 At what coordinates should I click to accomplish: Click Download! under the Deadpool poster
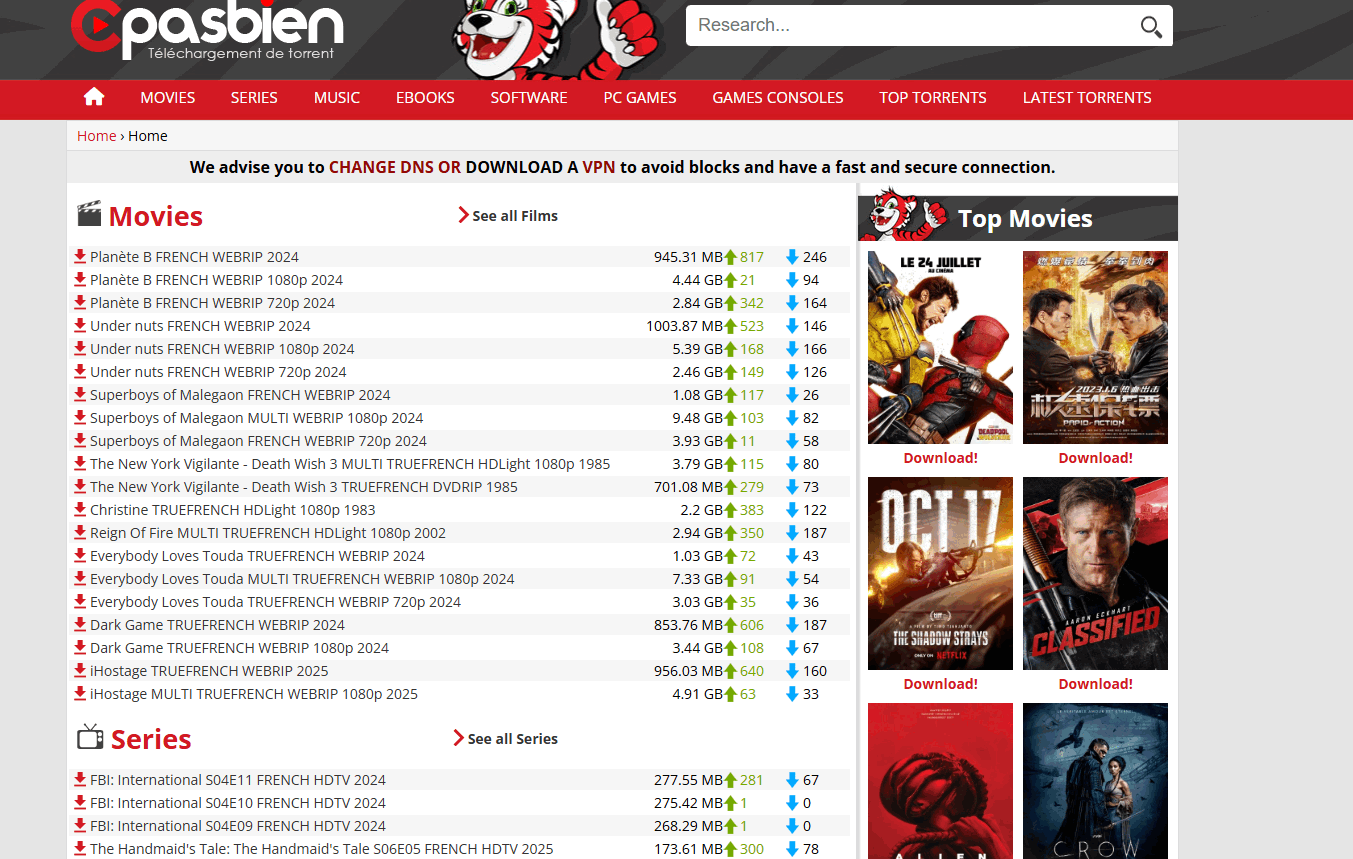click(x=940, y=458)
